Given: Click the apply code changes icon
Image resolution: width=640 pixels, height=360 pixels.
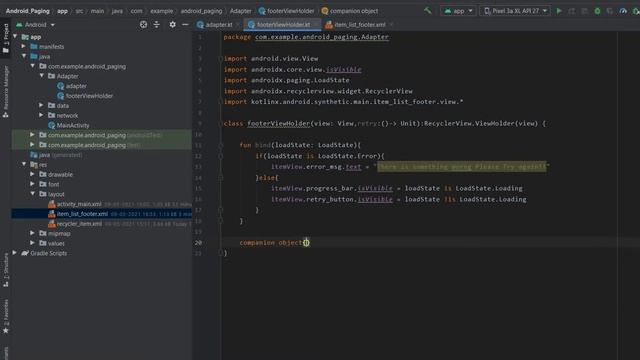Looking at the screenshot, I should click(x=584, y=11).
